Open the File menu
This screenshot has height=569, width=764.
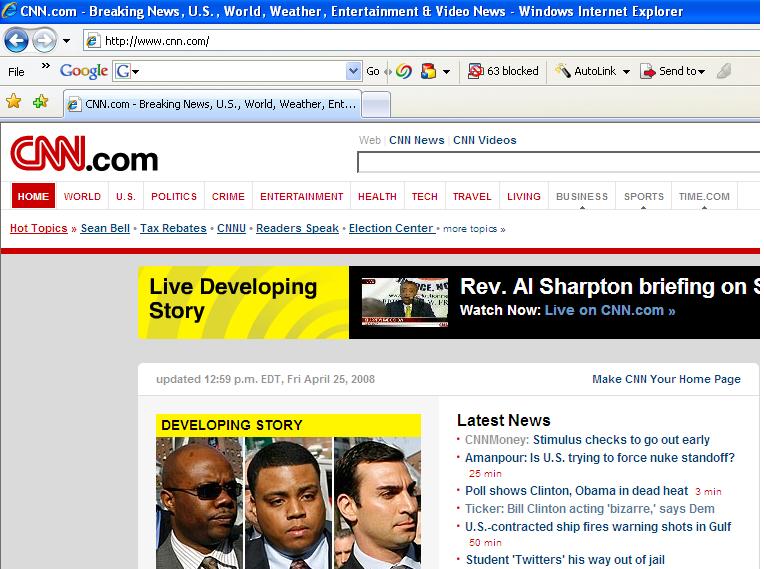[x=17, y=71]
